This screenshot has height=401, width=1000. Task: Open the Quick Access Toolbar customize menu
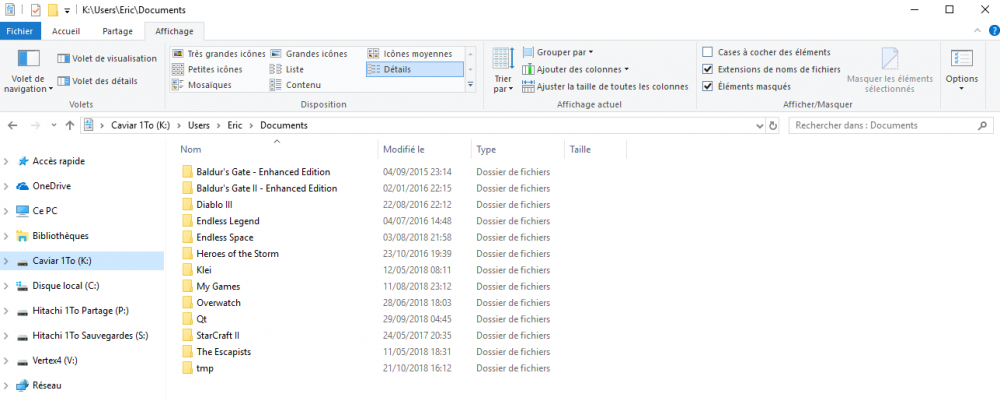tap(67, 10)
